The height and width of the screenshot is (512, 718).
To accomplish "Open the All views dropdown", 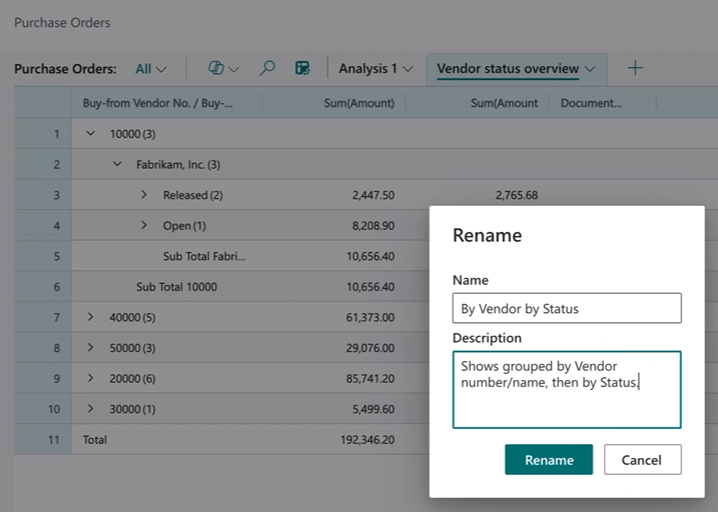I will [x=151, y=69].
